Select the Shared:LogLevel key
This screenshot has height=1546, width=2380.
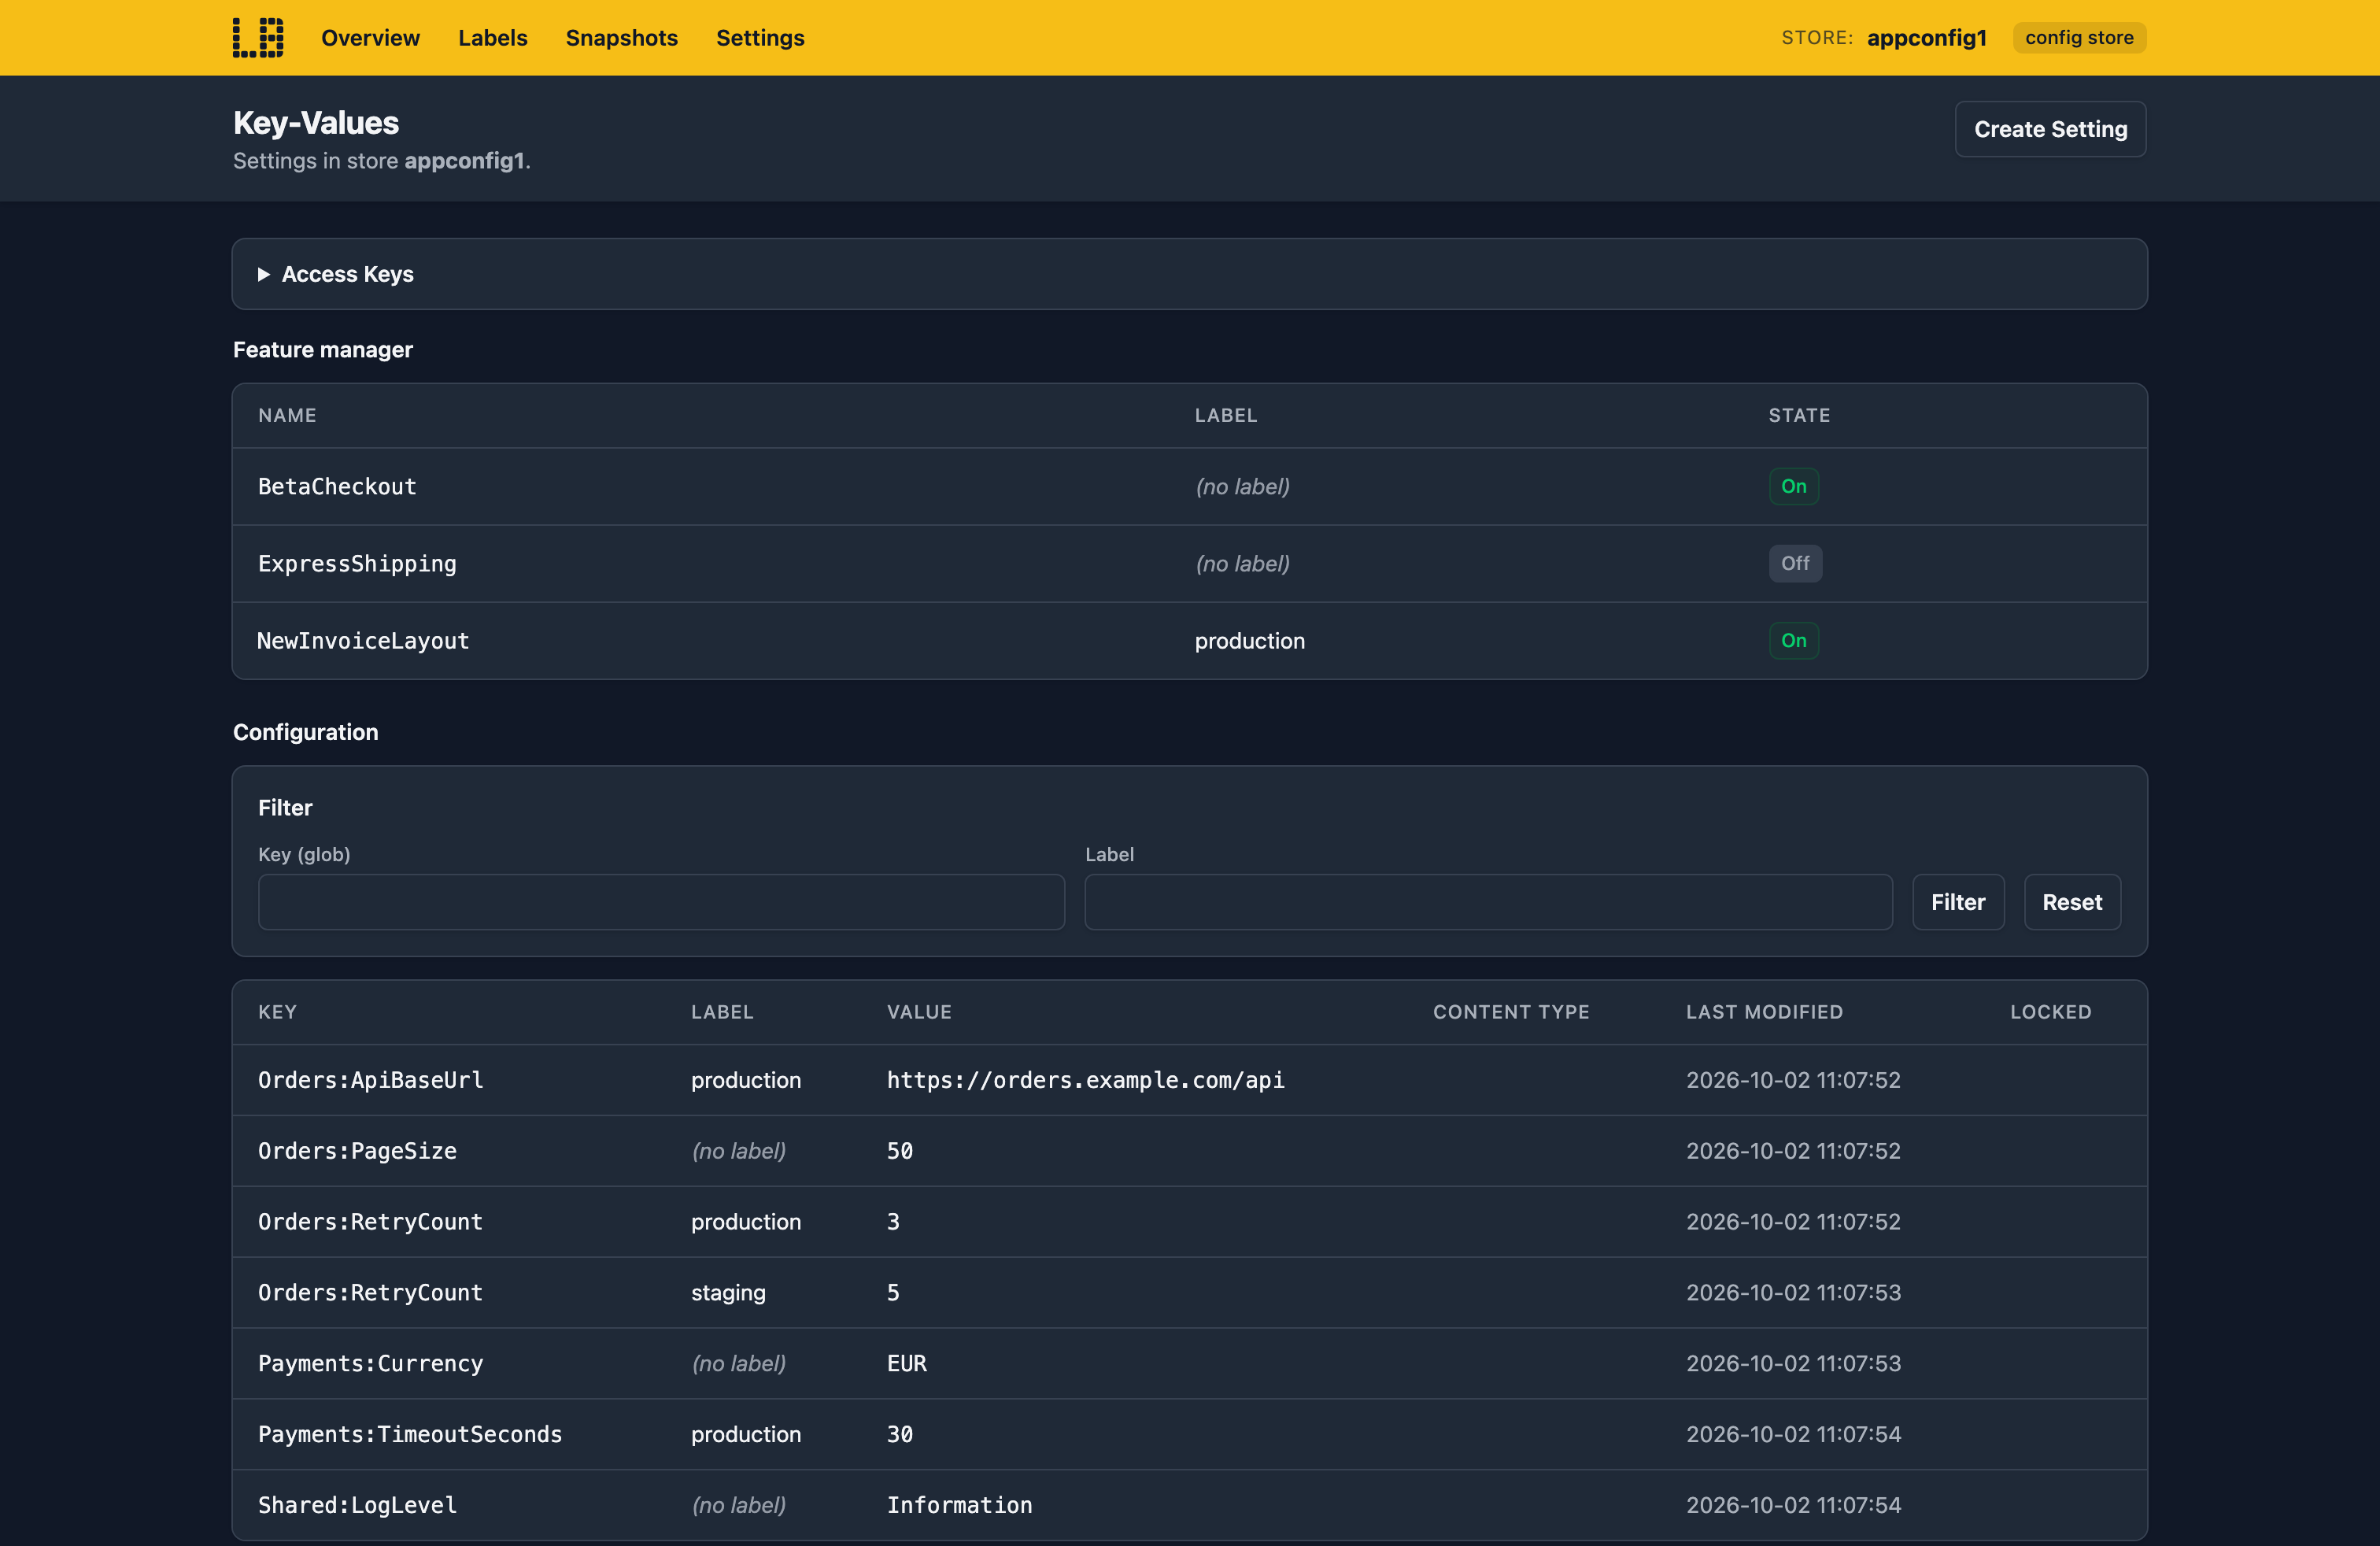point(357,1506)
